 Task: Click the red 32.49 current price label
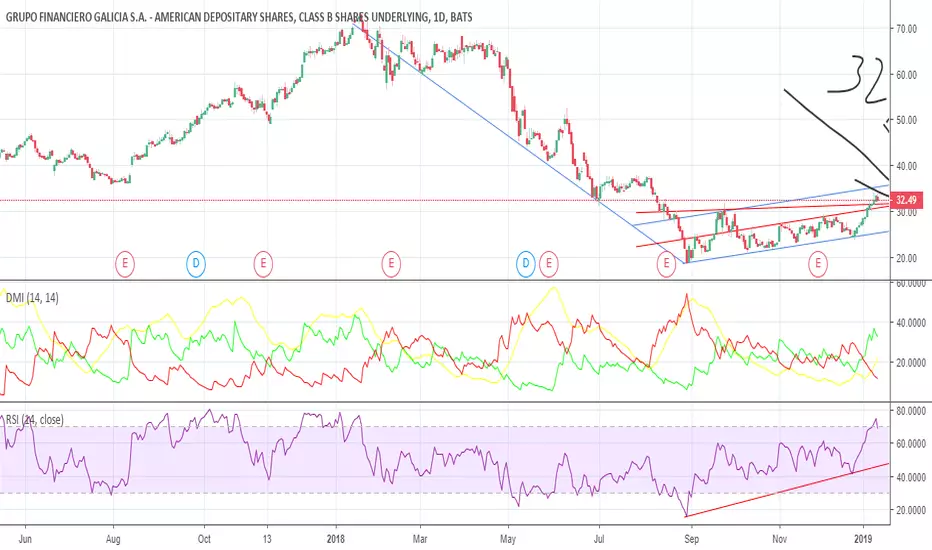906,200
